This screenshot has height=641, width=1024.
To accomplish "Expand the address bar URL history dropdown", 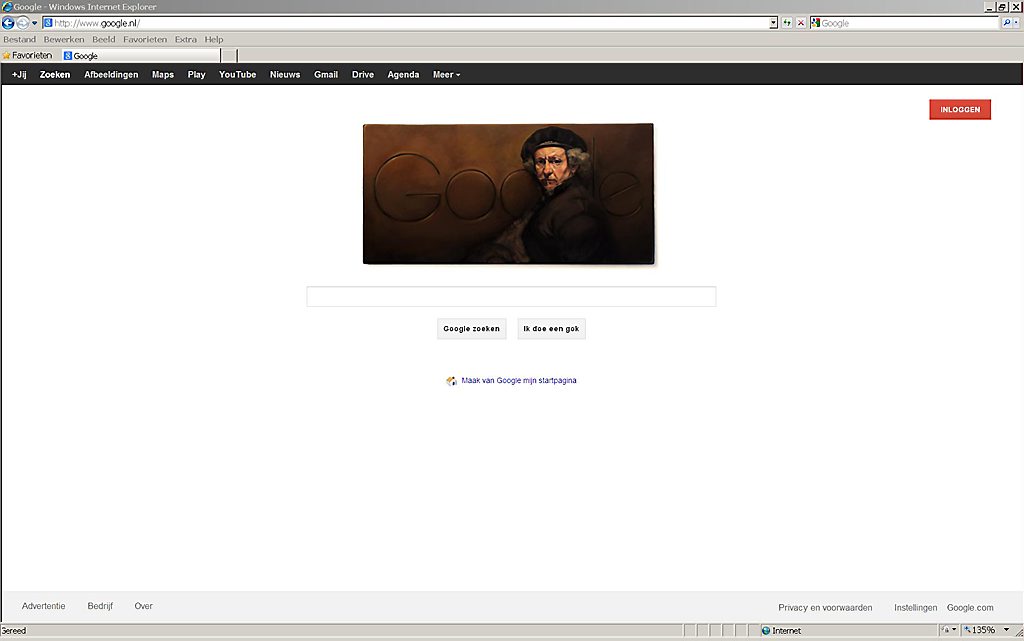I will click(773, 23).
